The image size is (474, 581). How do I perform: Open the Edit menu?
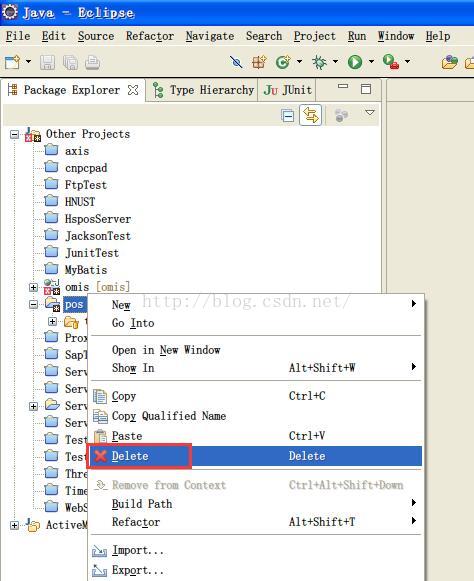click(54, 36)
